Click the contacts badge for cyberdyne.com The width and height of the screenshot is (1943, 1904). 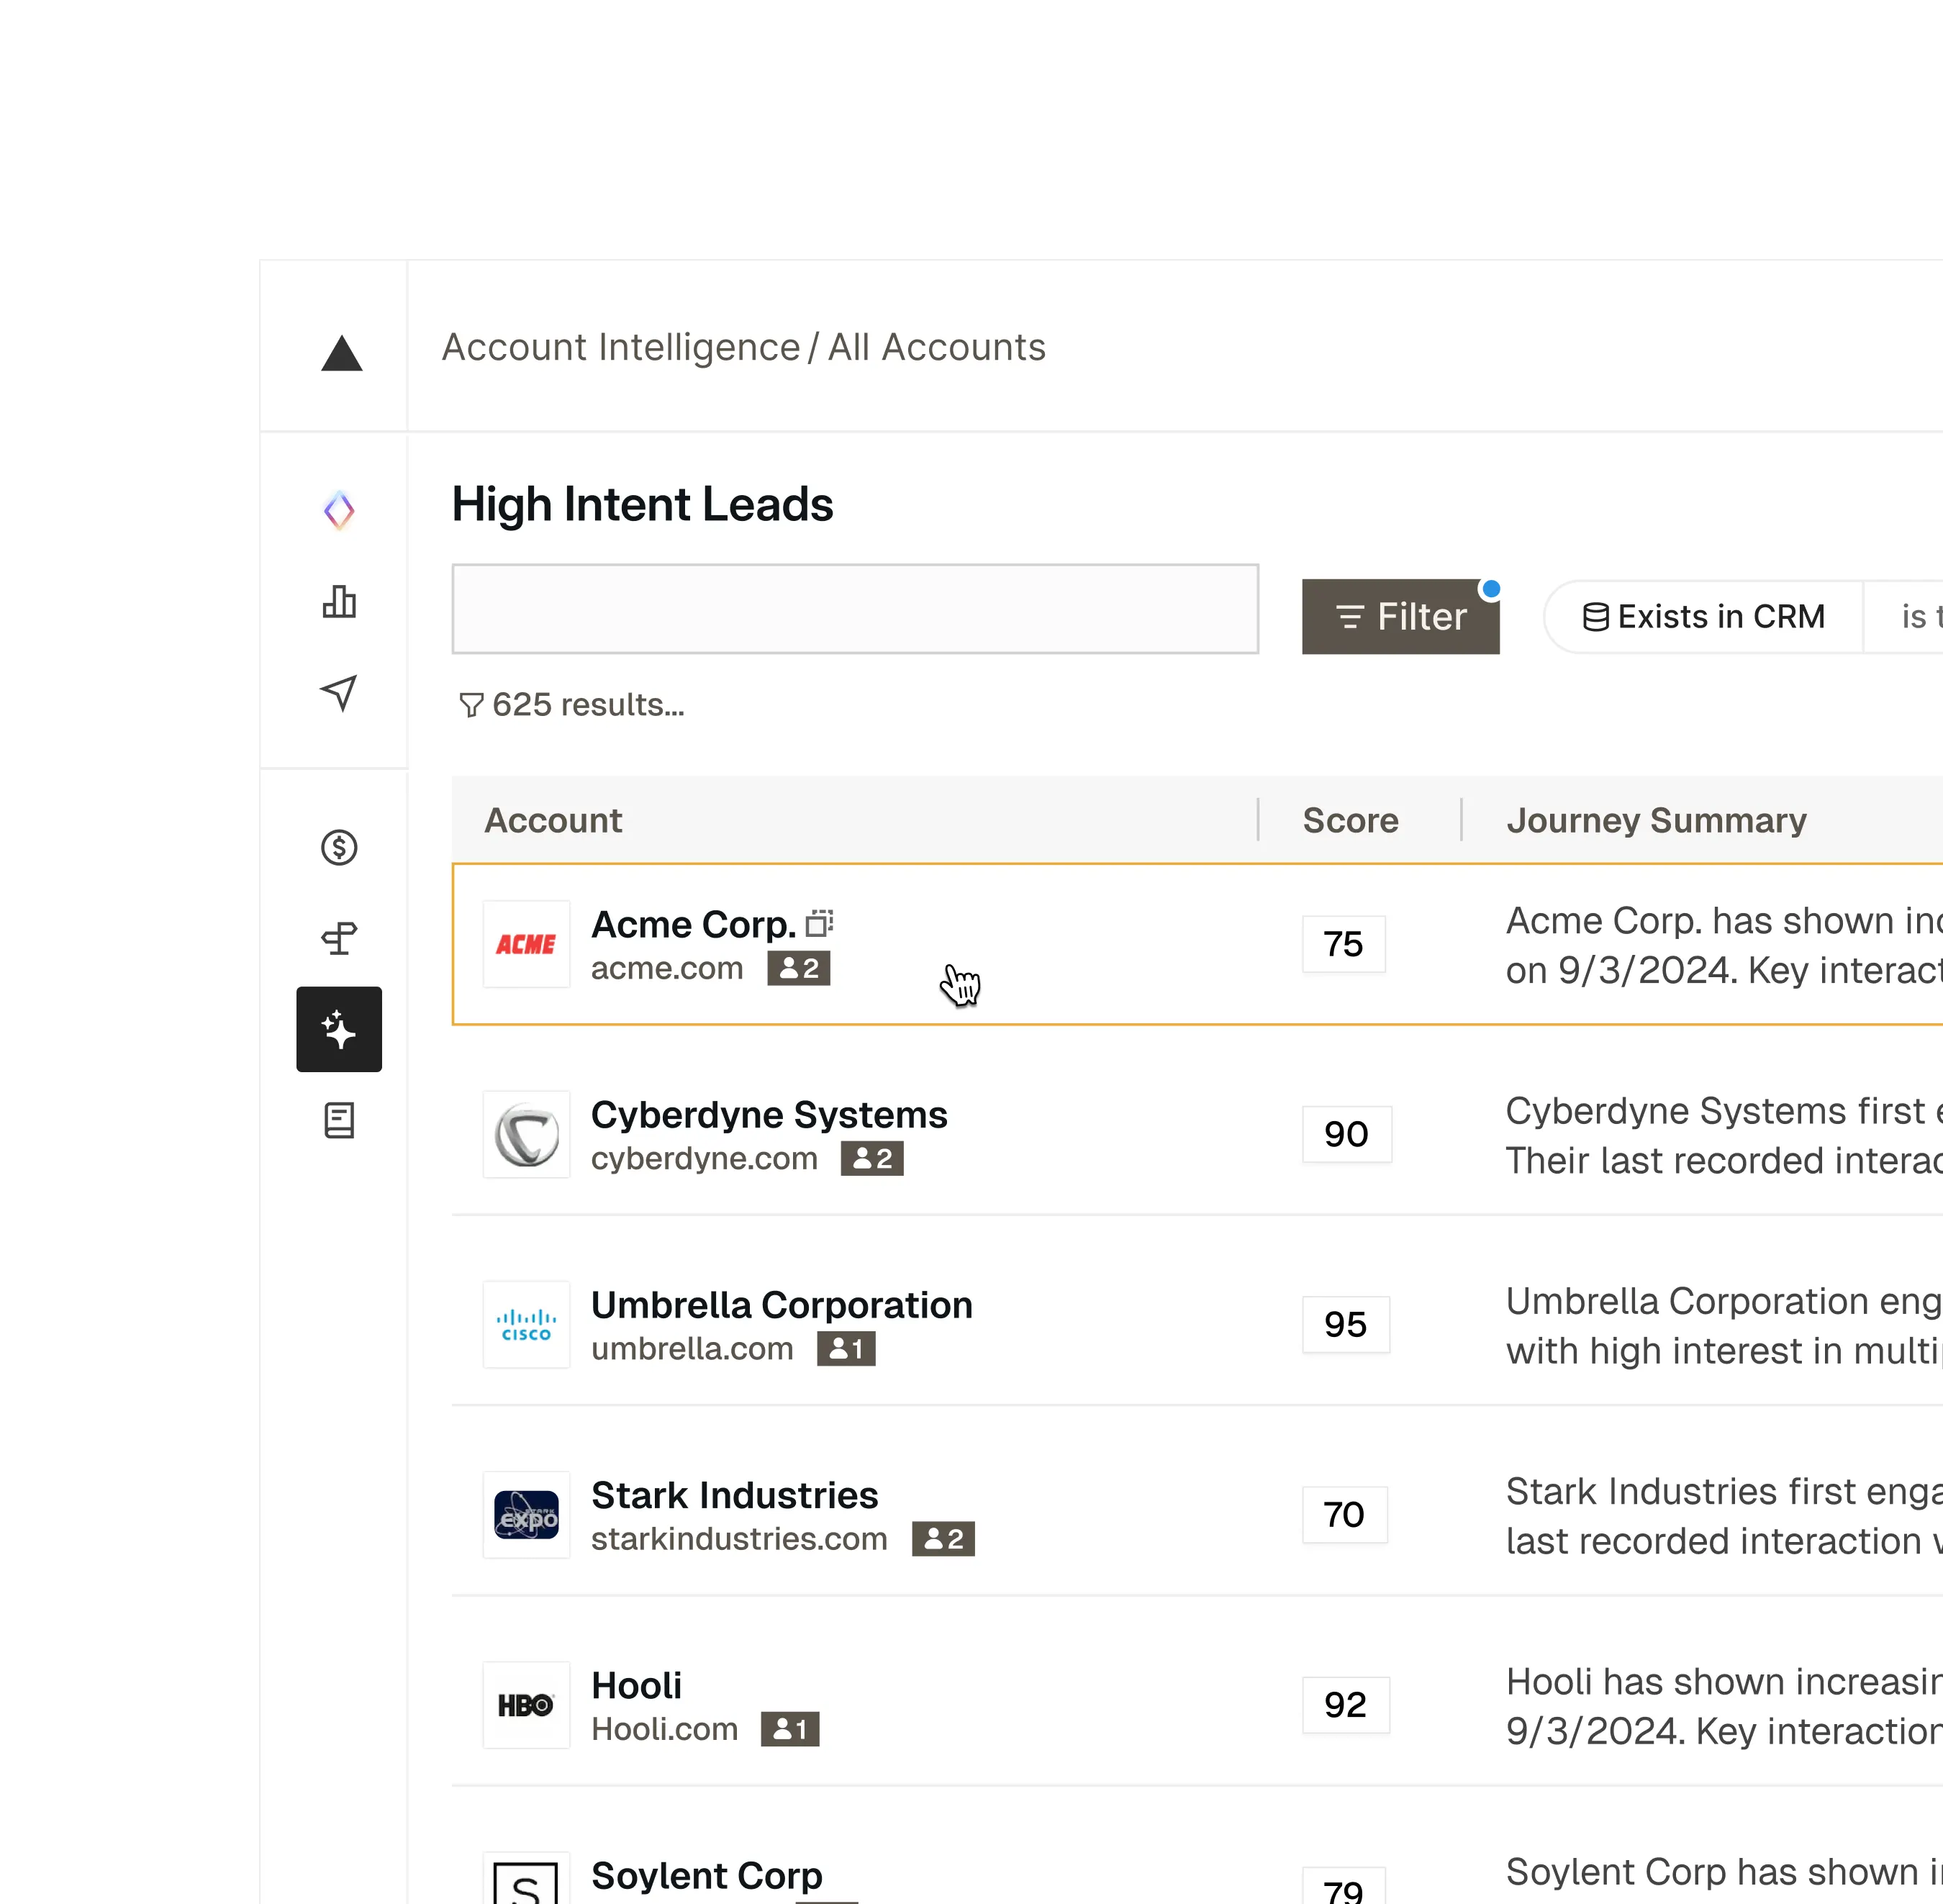(x=872, y=1158)
